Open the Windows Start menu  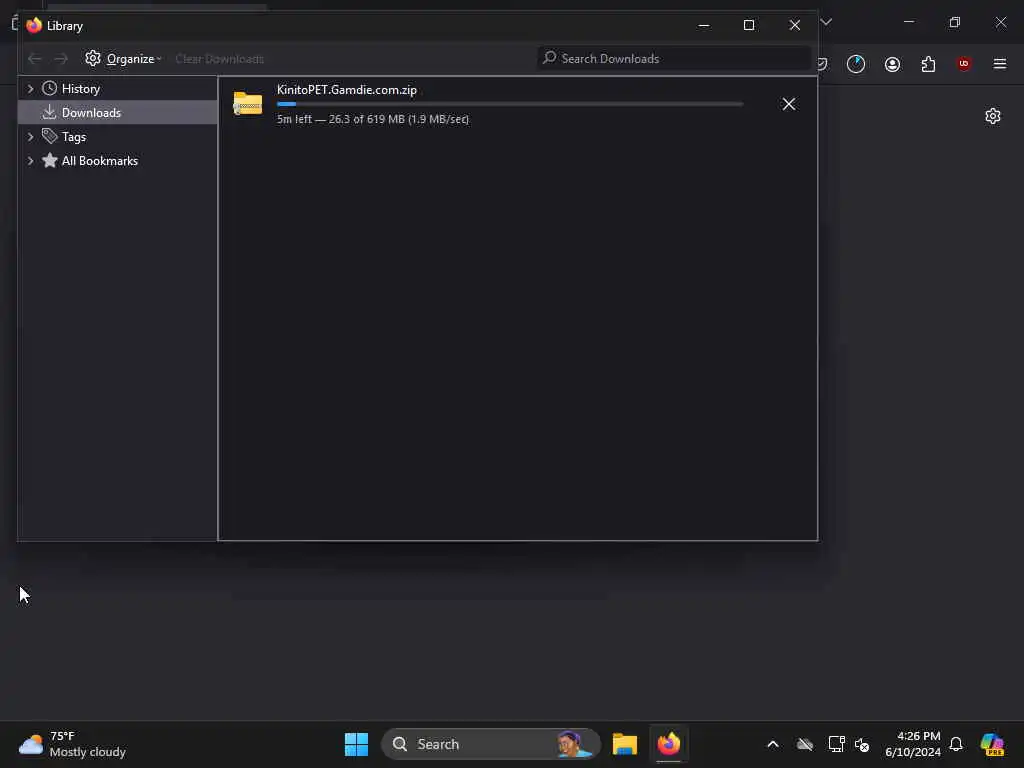(357, 744)
